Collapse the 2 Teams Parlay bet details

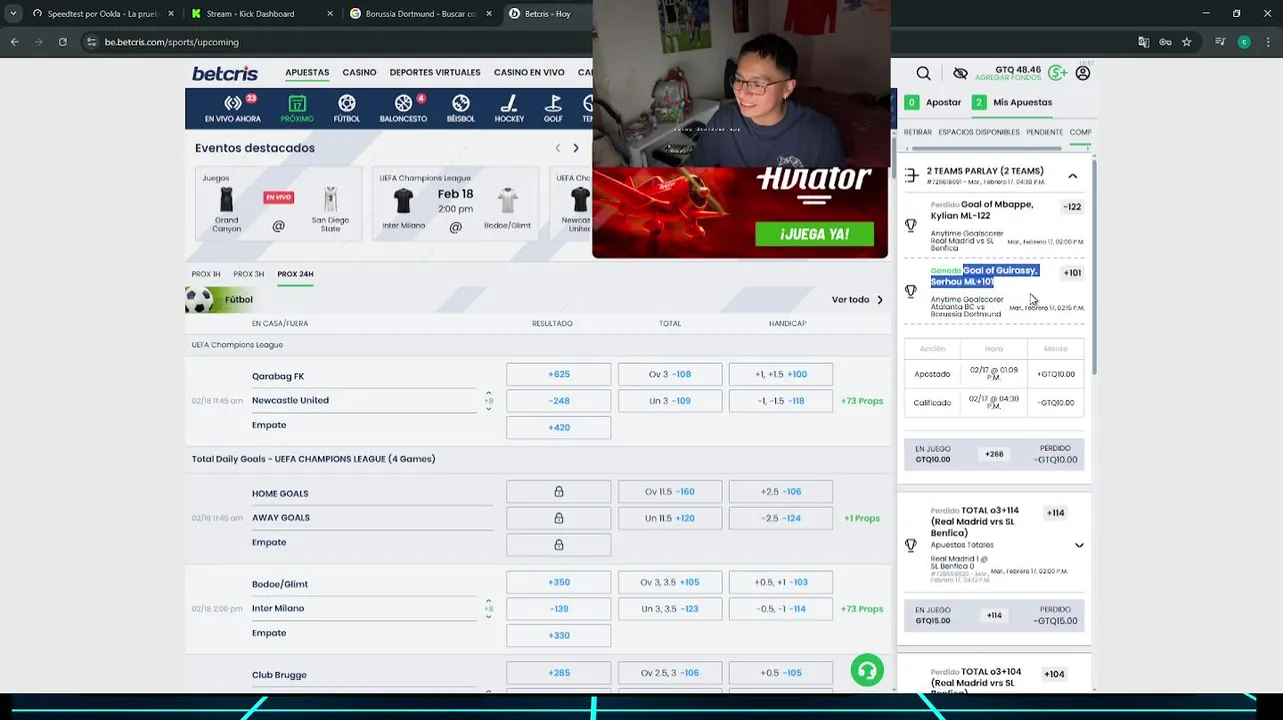pos(1073,176)
